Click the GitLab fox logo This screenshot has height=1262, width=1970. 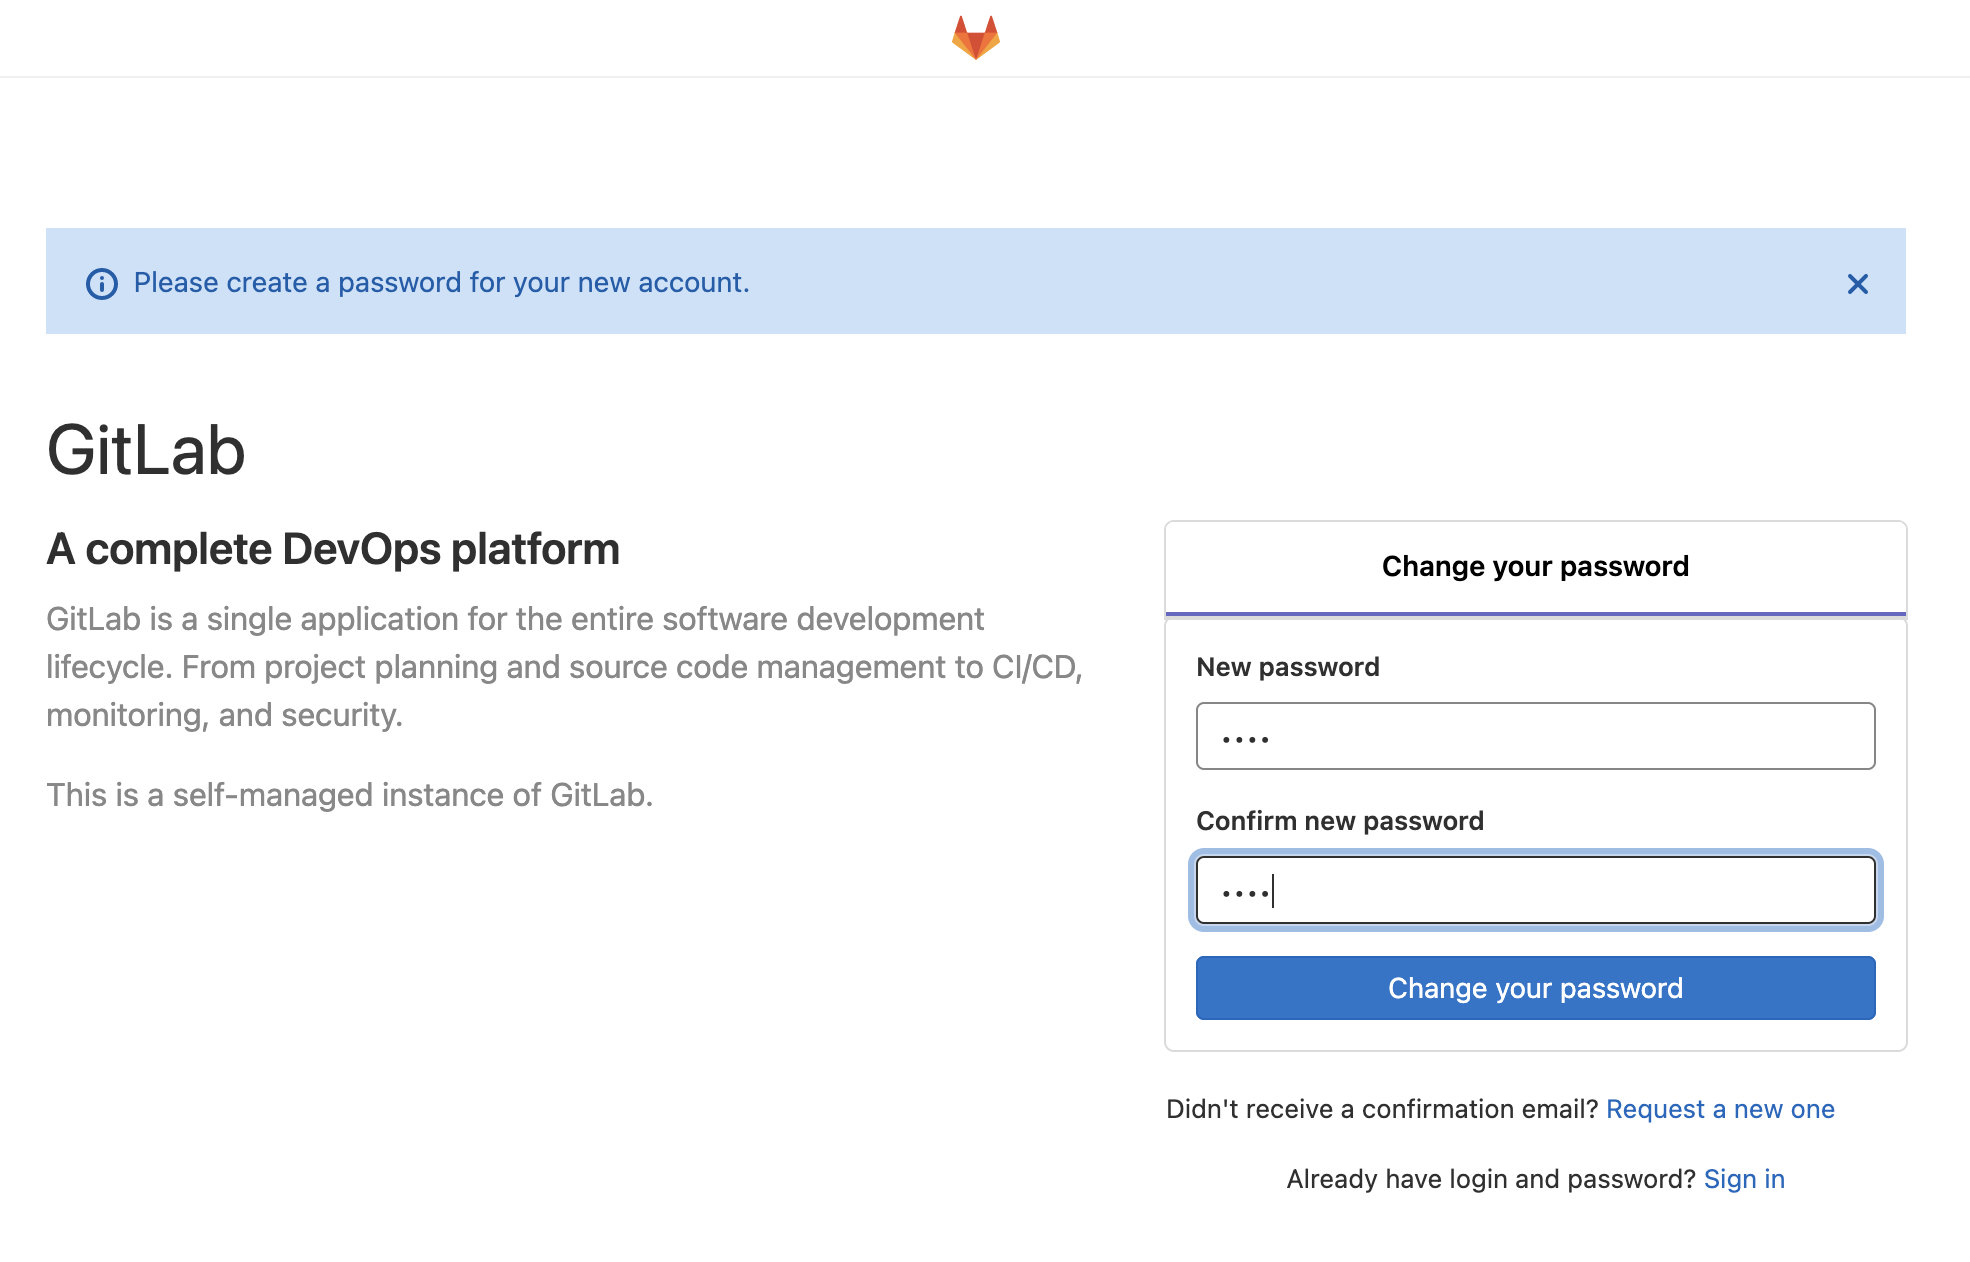point(975,38)
